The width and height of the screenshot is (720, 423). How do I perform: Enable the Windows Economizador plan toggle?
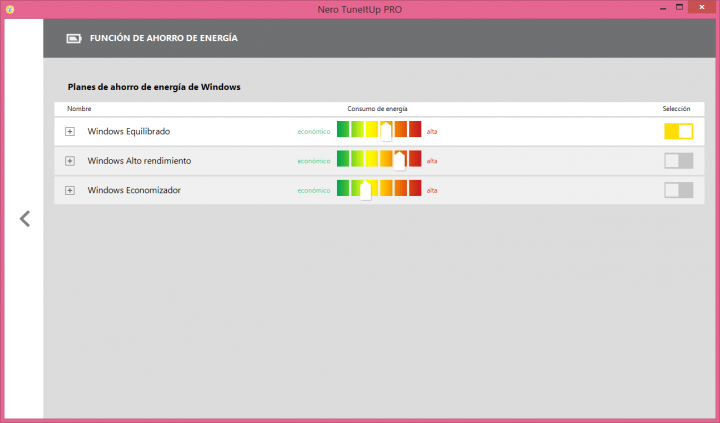pos(678,190)
